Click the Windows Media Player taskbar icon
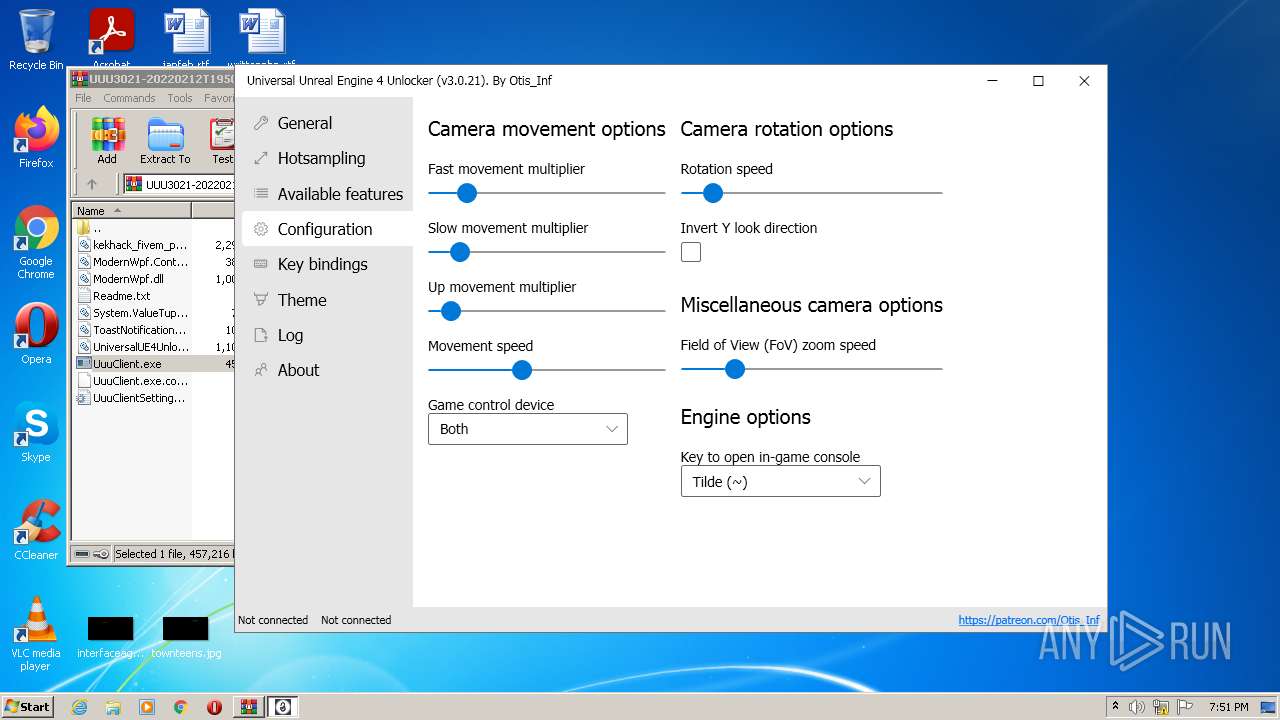The height and width of the screenshot is (720, 1280). coord(147,707)
